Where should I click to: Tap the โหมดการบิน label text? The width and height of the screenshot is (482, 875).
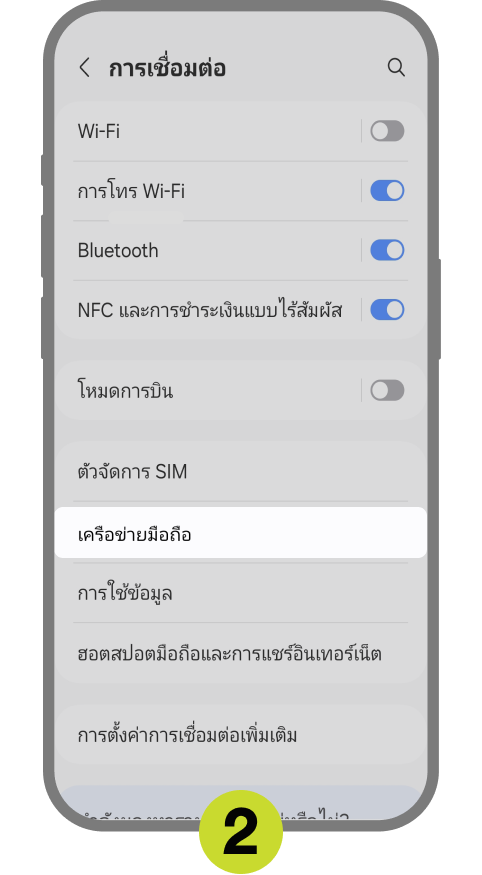[x=125, y=391]
